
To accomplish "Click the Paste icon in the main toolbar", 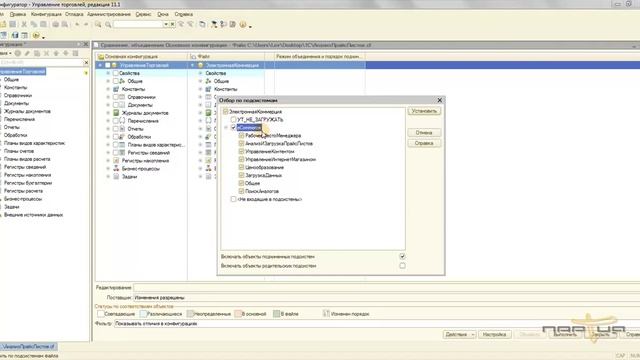I will [43, 24].
